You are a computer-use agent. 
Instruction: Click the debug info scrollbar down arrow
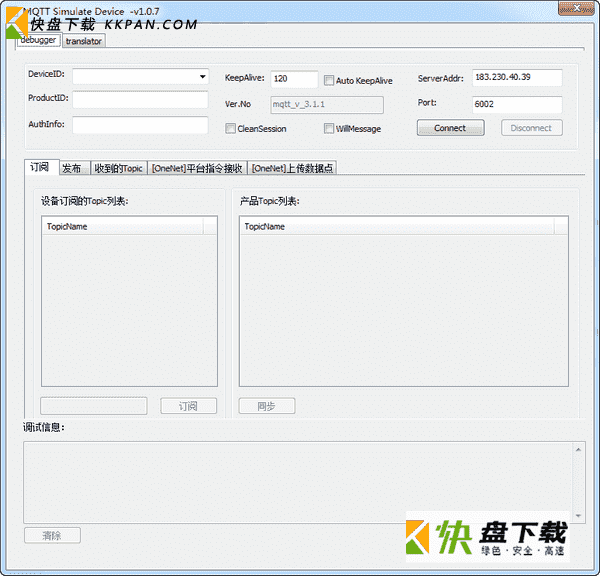point(578,516)
